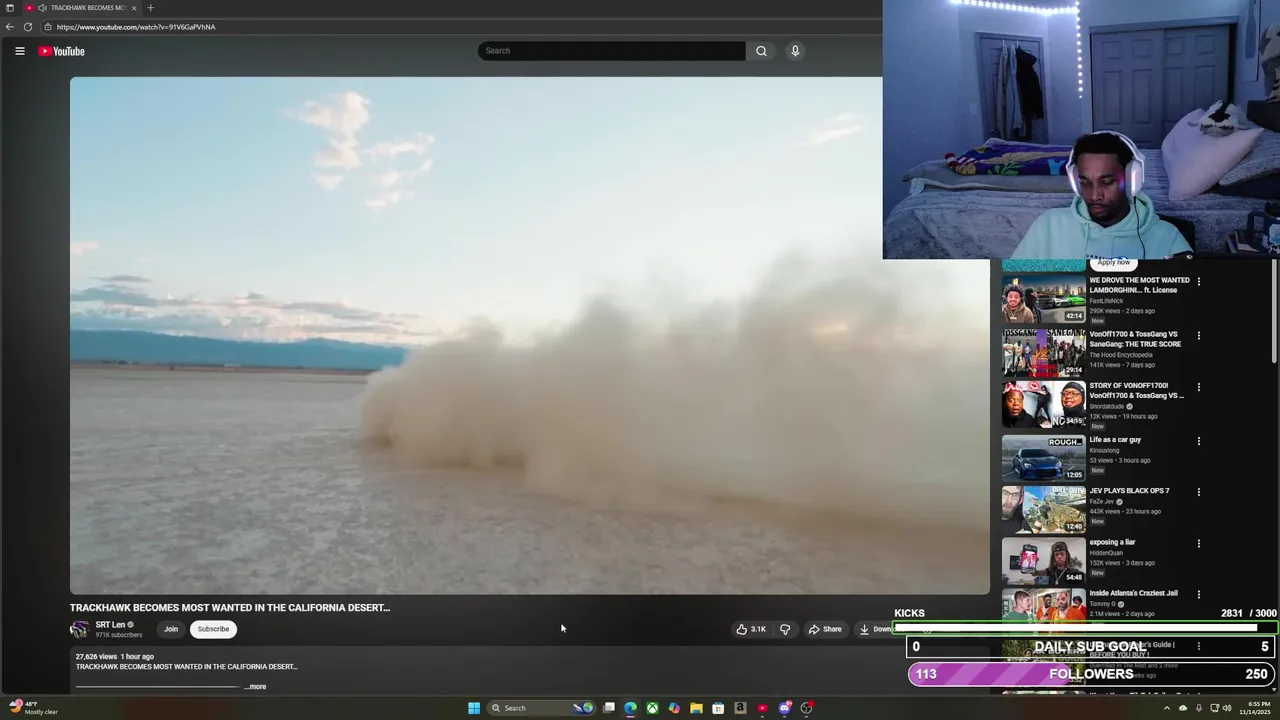Image resolution: width=1280 pixels, height=720 pixels.
Task: Click the sidebar Apply now button
Action: tap(1113, 263)
